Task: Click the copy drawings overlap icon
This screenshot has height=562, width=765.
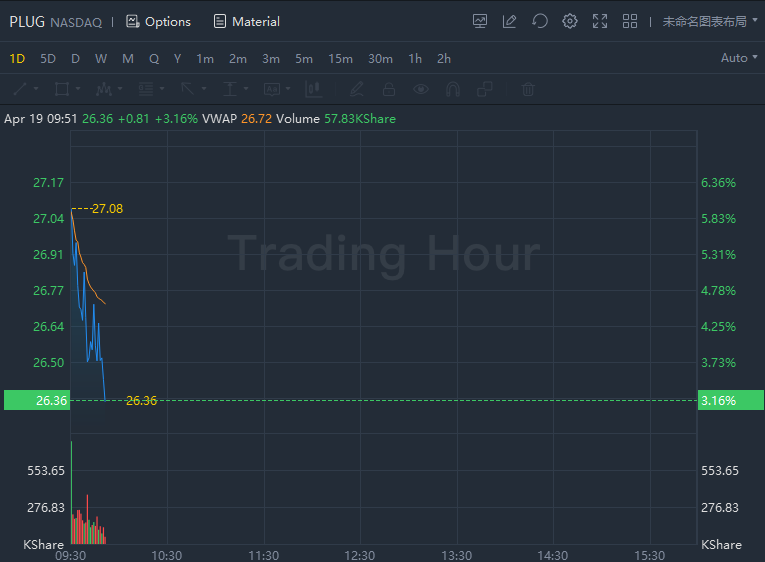Action: coord(484,89)
